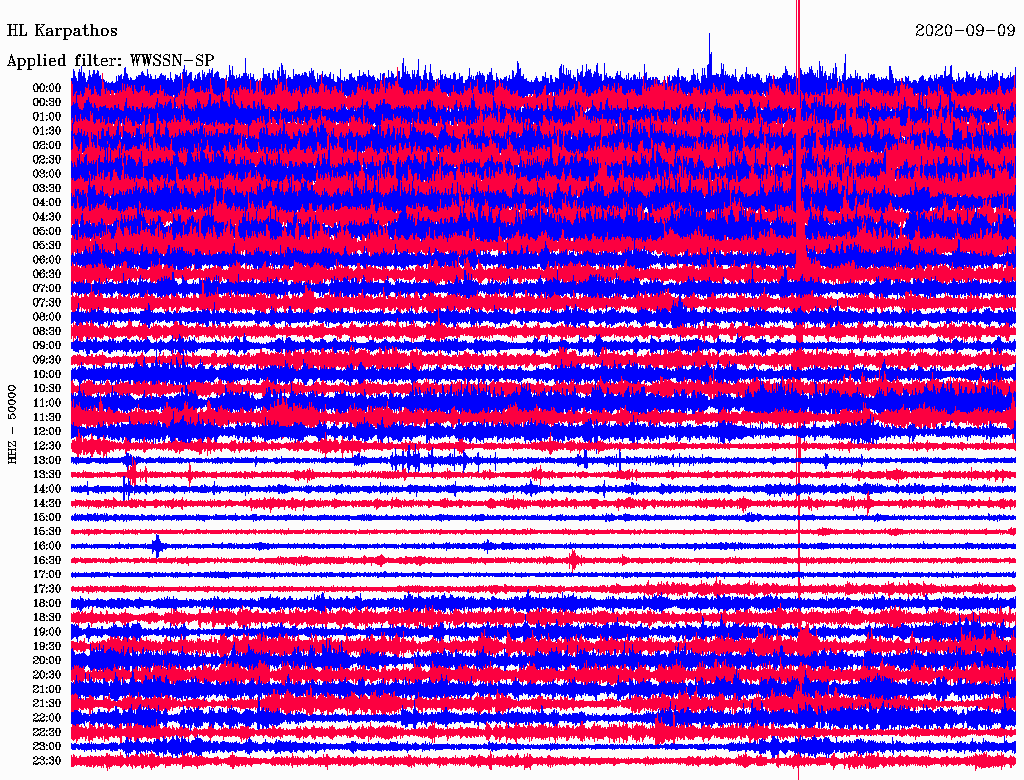This screenshot has width=1024, height=780.
Task: Select the 21:30 time label
Action: pyautogui.click(x=47, y=704)
